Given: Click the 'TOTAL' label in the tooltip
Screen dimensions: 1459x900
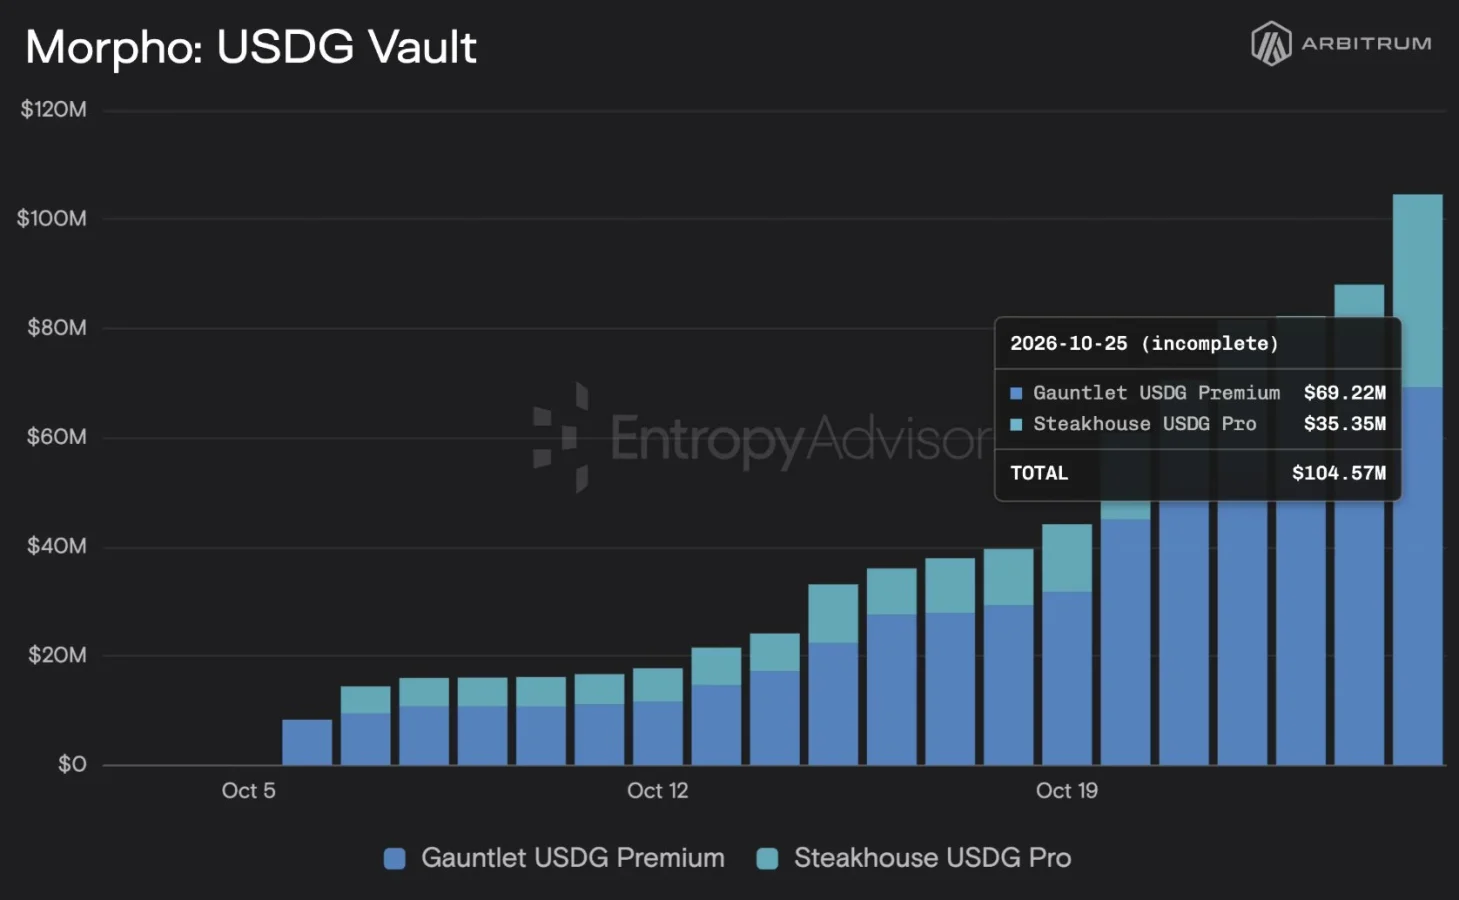Looking at the screenshot, I should [1039, 473].
